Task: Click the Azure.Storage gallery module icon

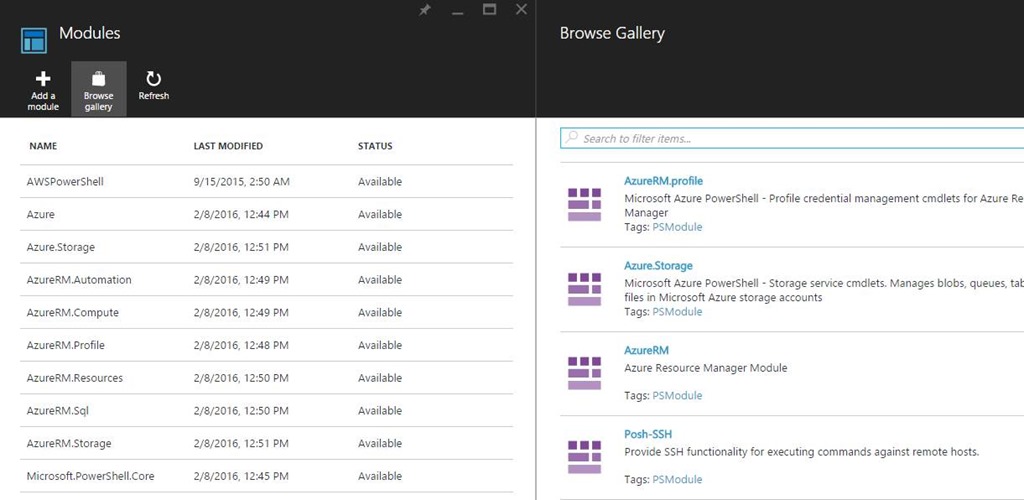Action: [x=584, y=289]
